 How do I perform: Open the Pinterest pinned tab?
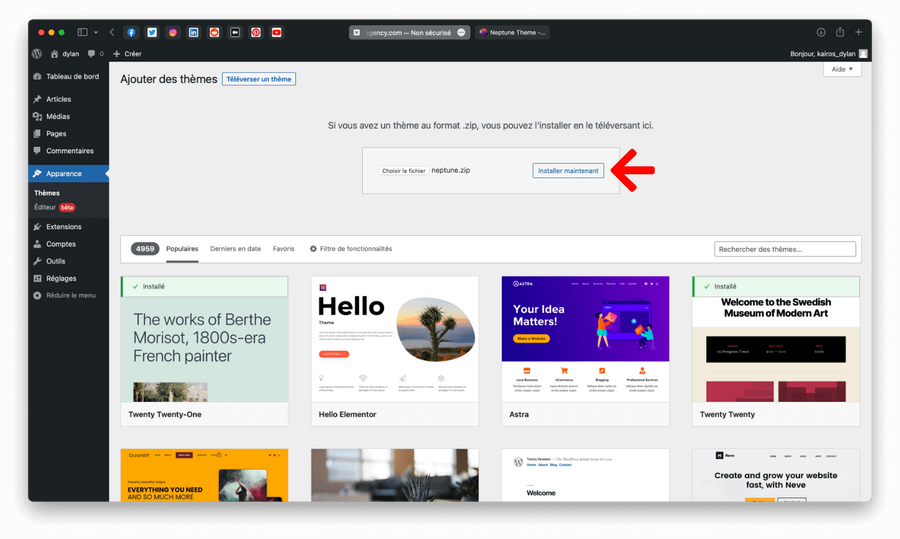(256, 33)
